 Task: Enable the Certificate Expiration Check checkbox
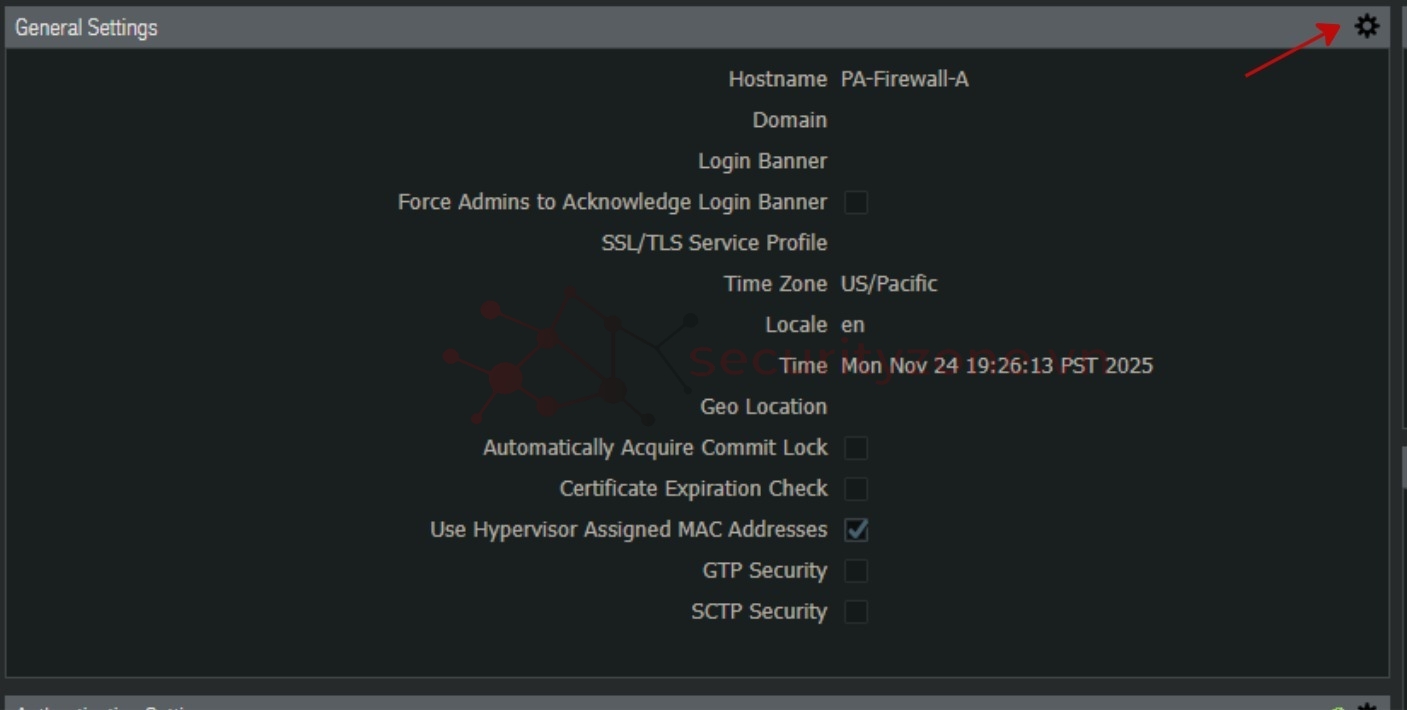[x=856, y=489]
